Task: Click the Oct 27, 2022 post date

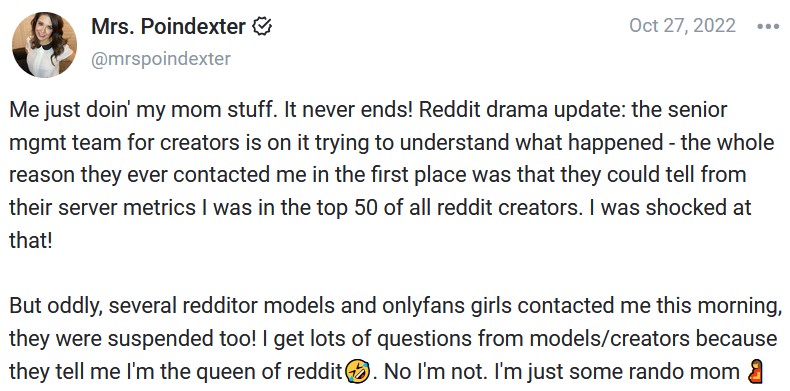Action: point(682,26)
